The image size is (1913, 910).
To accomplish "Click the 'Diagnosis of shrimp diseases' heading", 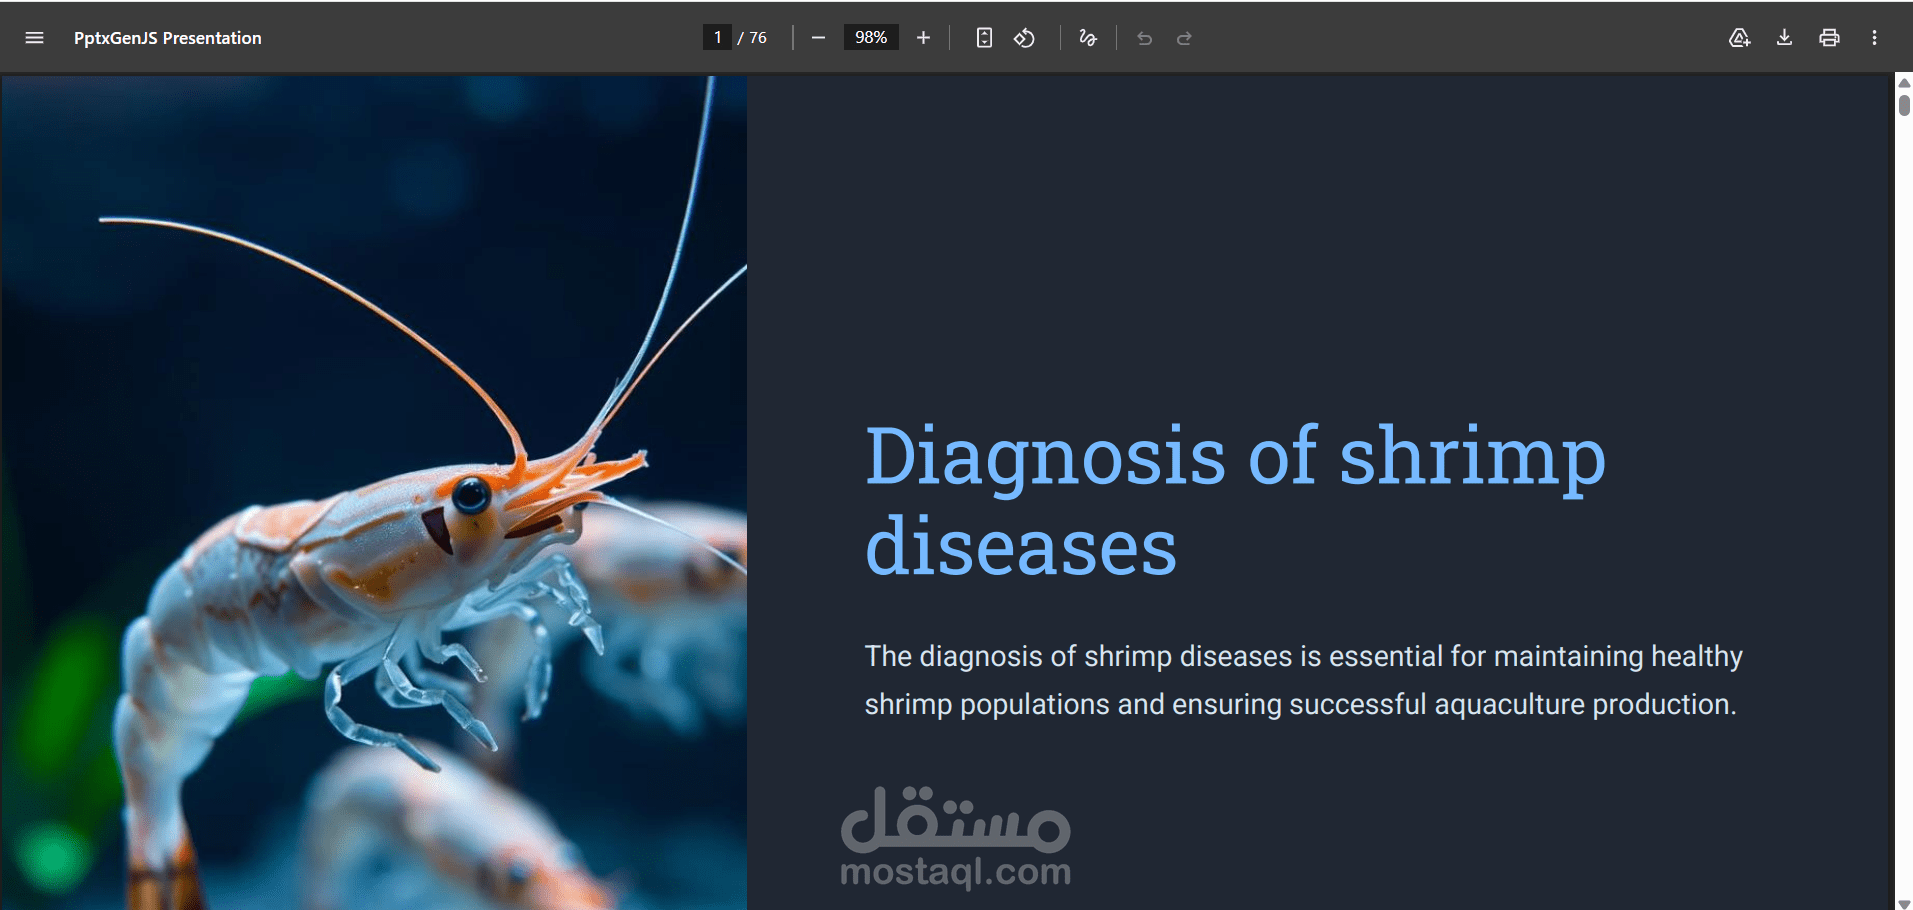I will (x=1235, y=500).
